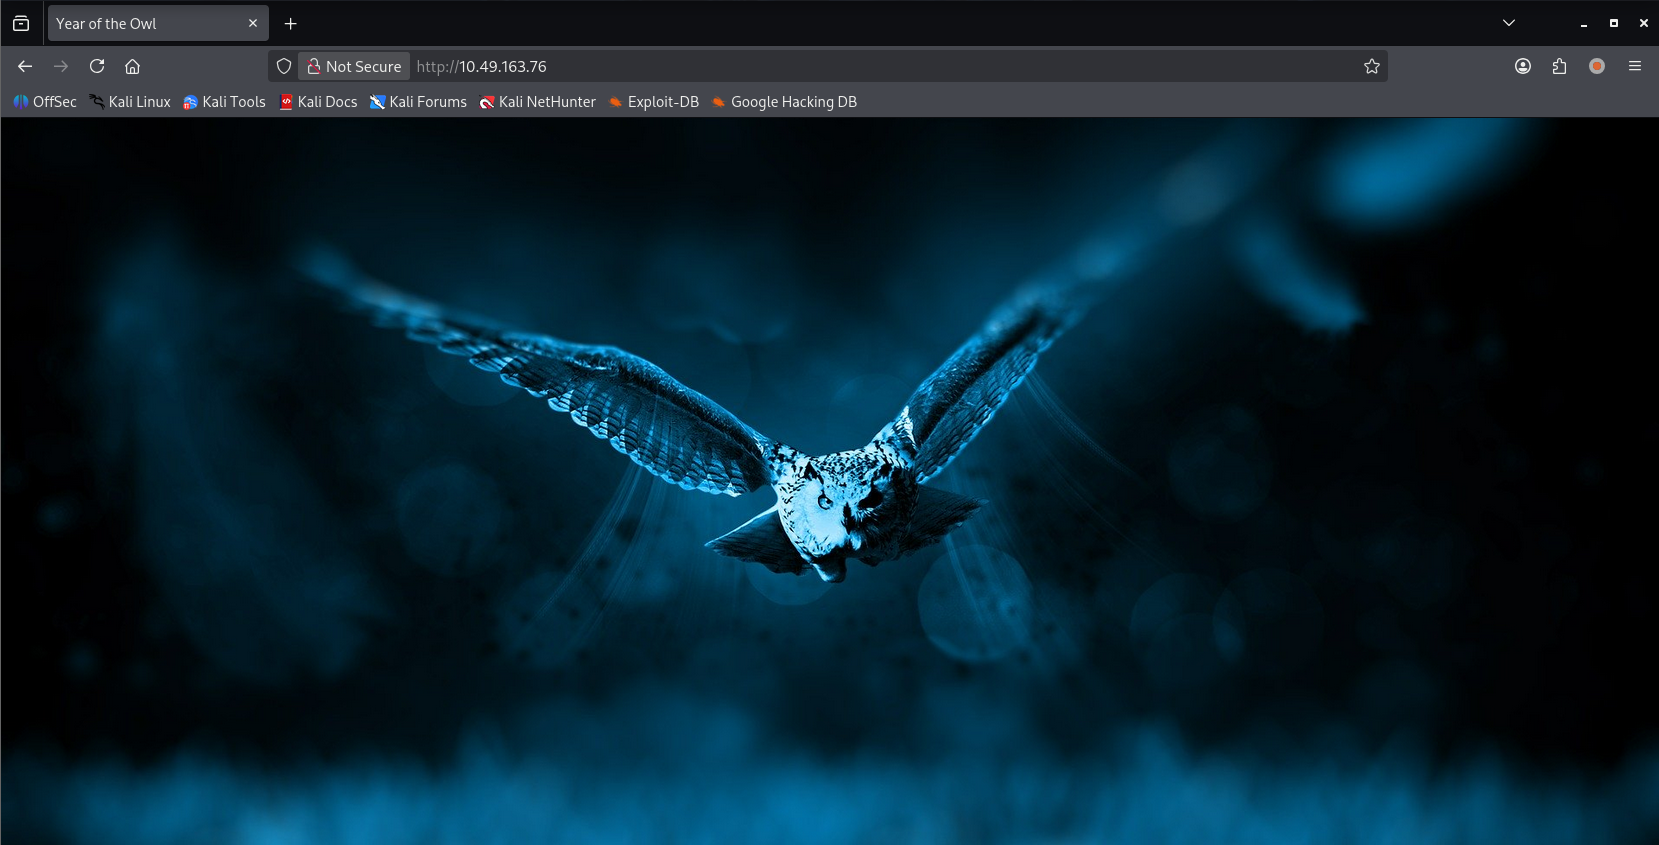The image size is (1659, 845).
Task: Expand the list all tabs dropdown
Action: click(x=1508, y=23)
